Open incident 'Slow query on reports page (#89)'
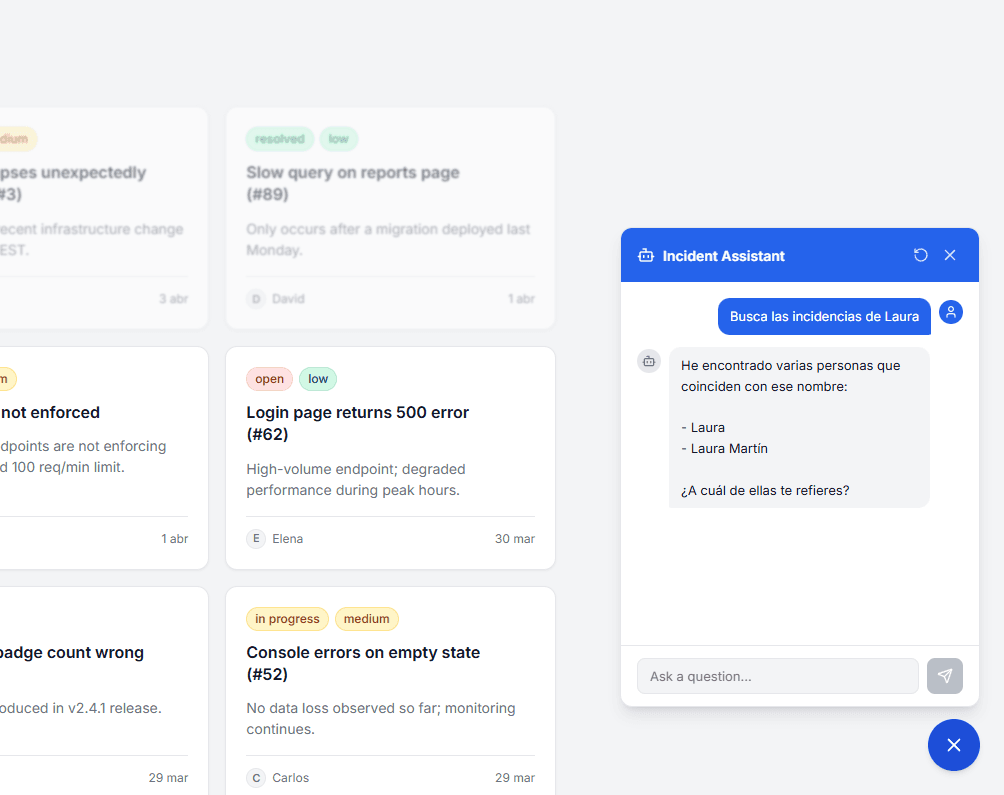The width and height of the screenshot is (1004, 795). [x=352, y=183]
